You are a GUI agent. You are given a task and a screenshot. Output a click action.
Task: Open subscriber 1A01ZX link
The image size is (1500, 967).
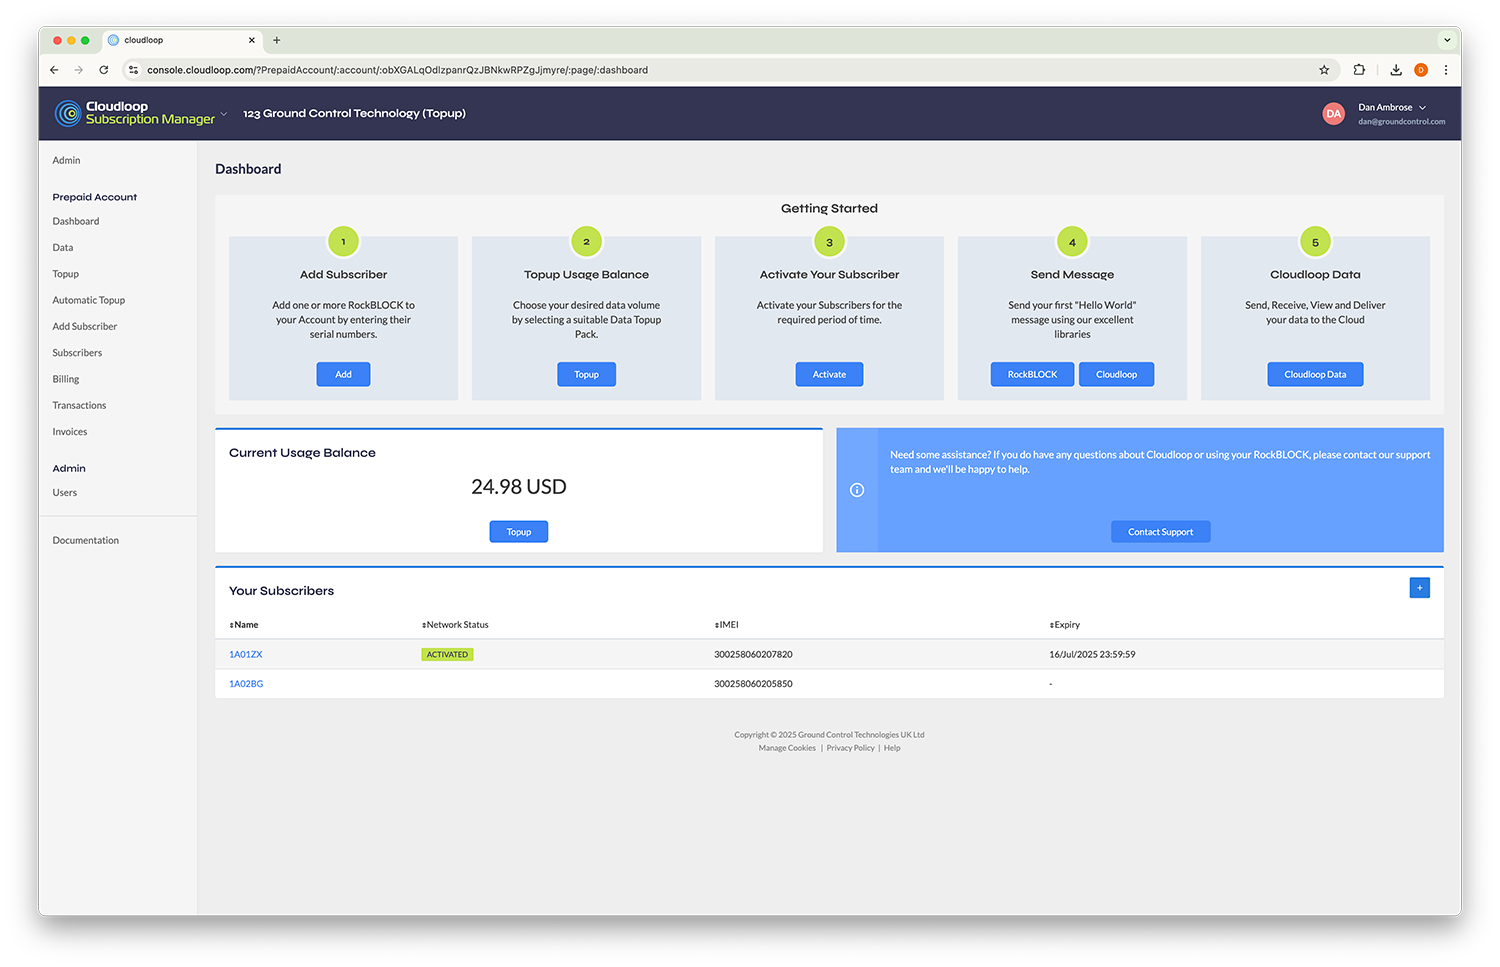tap(246, 654)
